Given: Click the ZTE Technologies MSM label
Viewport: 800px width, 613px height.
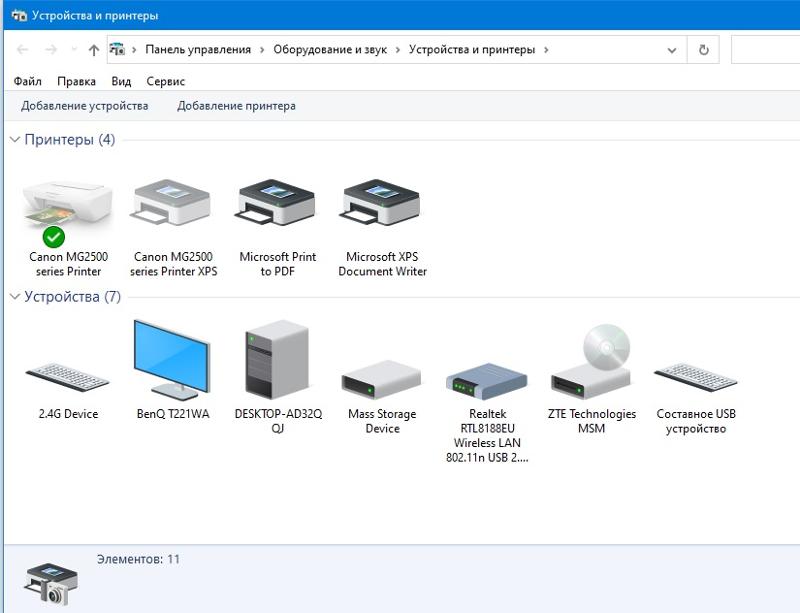Looking at the screenshot, I should (592, 421).
